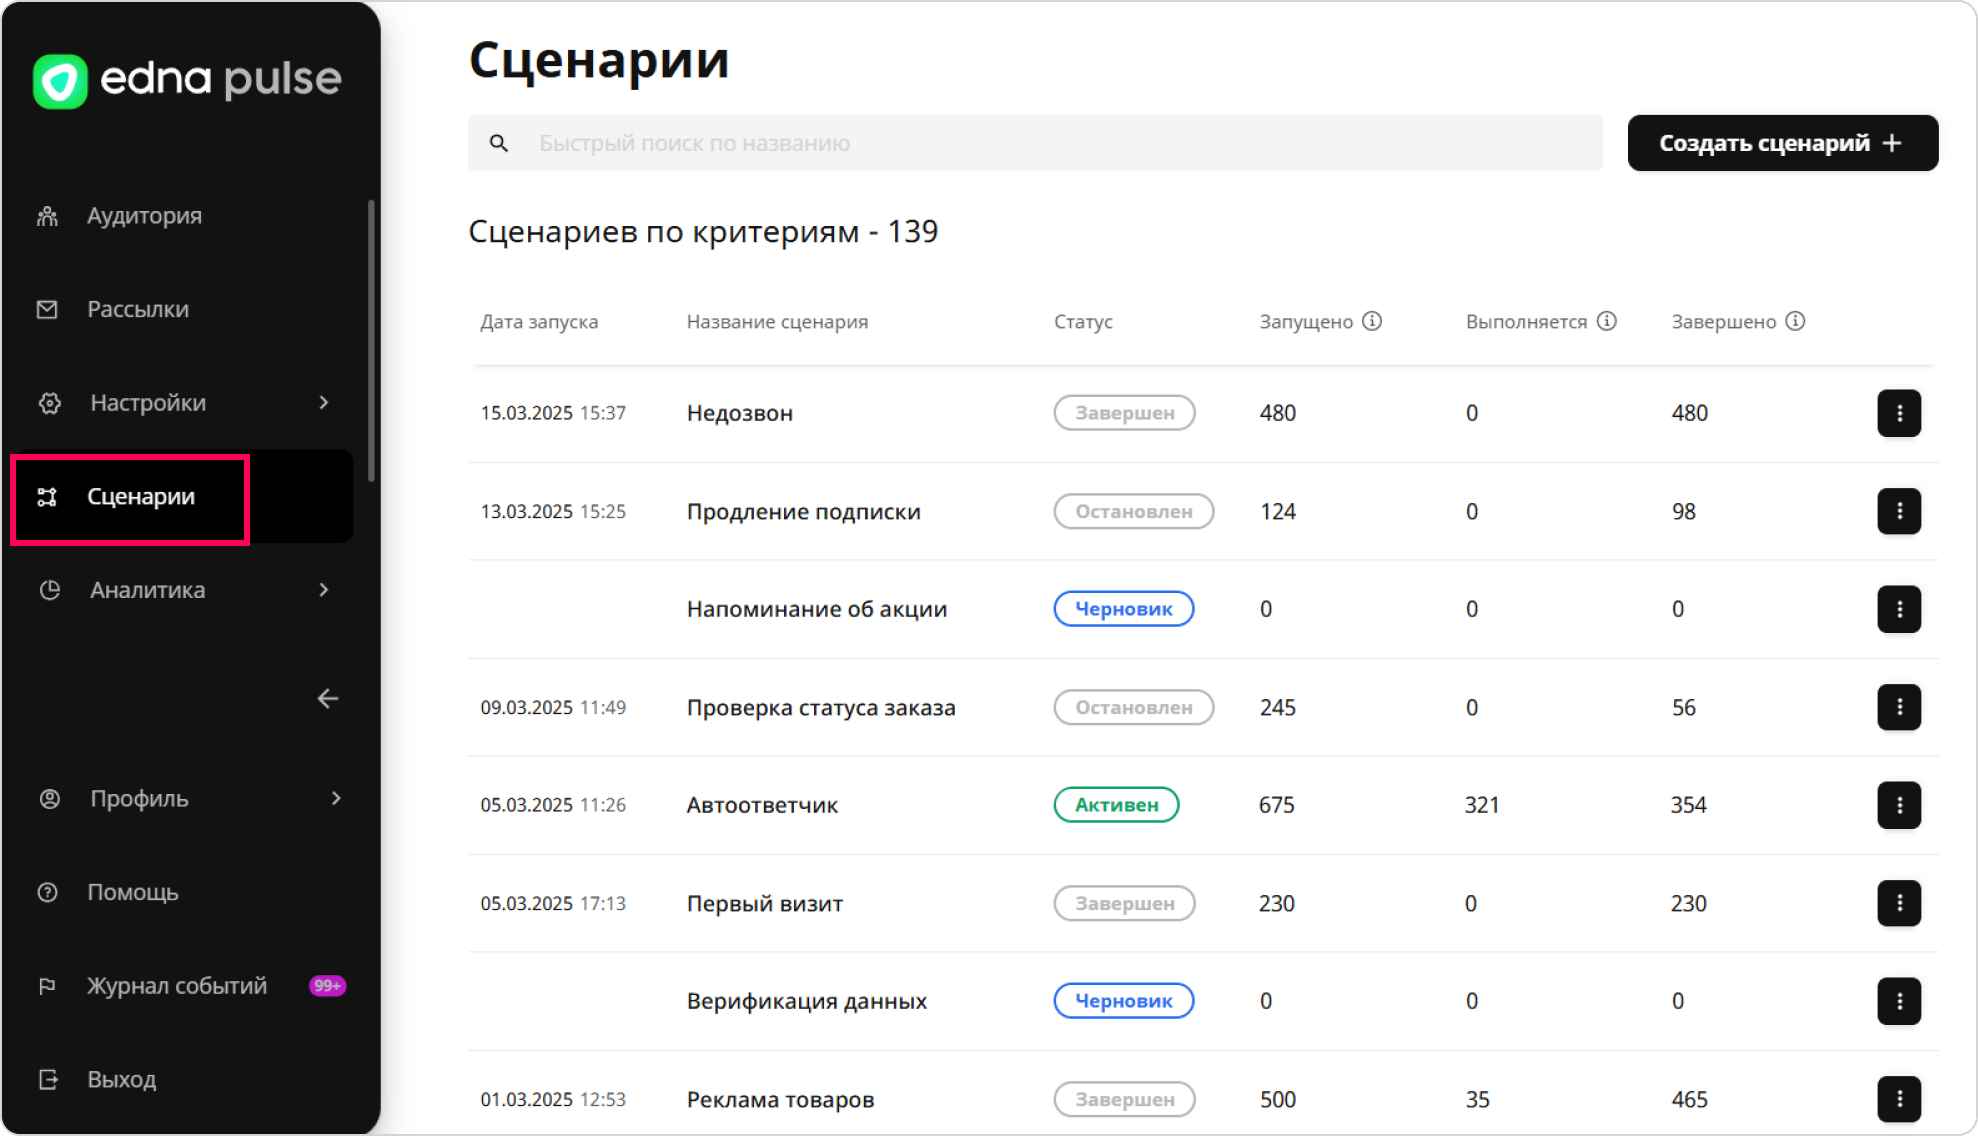The height and width of the screenshot is (1136, 1978).
Task: Focus the quick search by name field
Action: tap(1060, 143)
